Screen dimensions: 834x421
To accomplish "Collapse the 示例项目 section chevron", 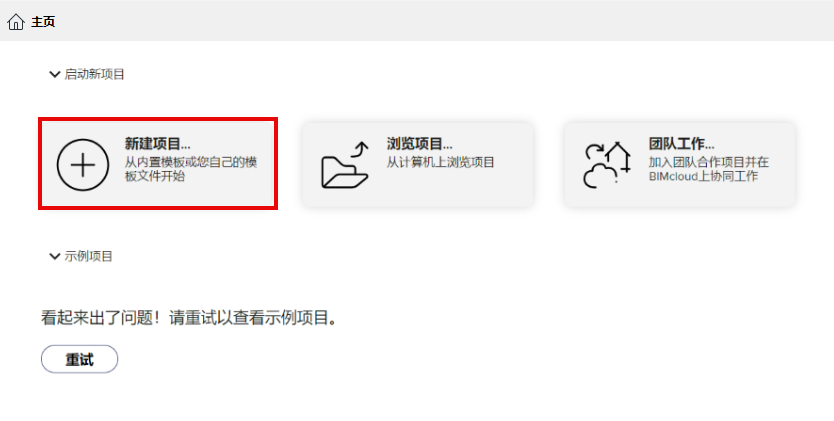I will click(54, 256).
